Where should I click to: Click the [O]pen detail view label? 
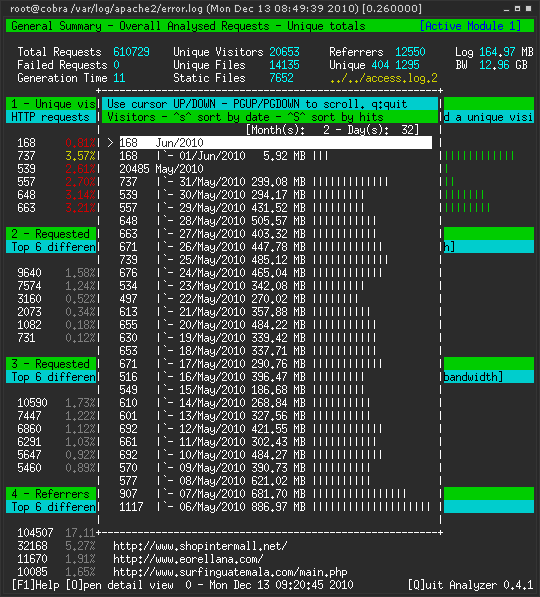pyautogui.click(x=120, y=585)
